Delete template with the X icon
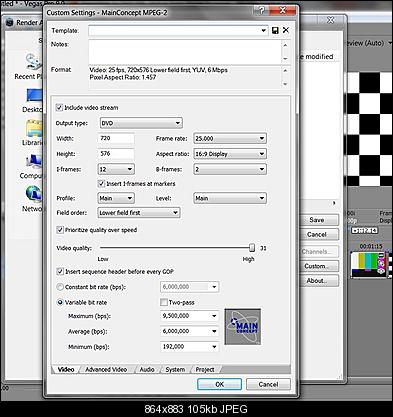 pyautogui.click(x=286, y=30)
